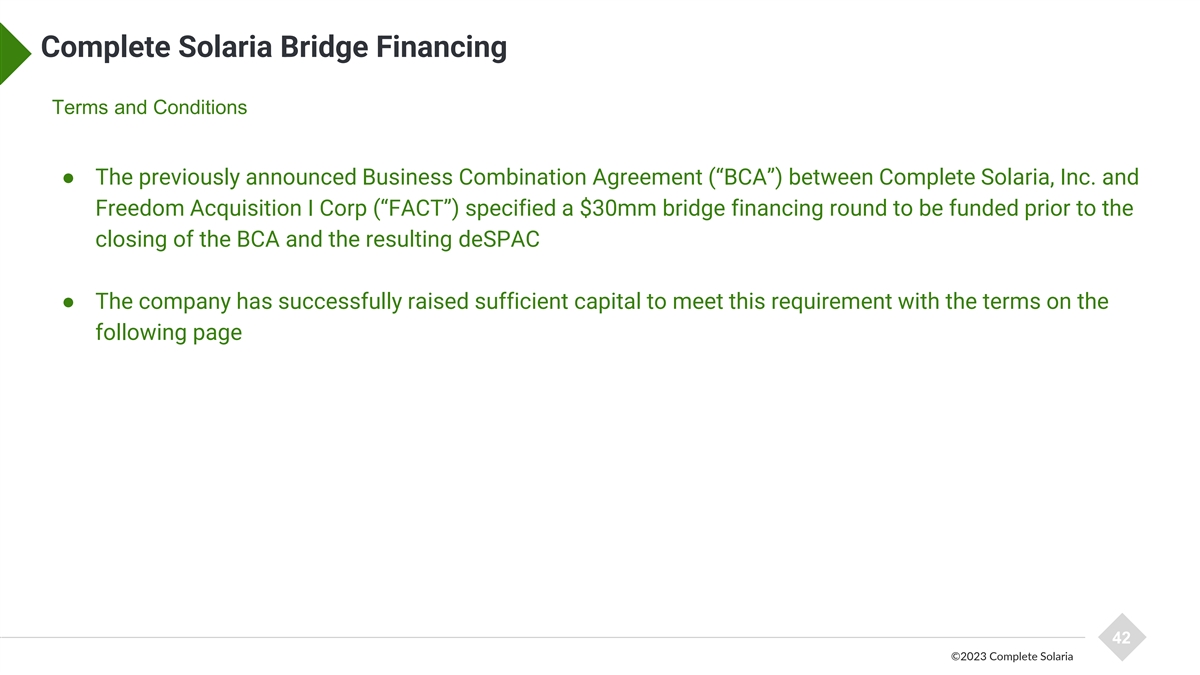Click the diamond page number 42 badge
Image resolution: width=1200 pixels, height=675 pixels.
pyautogui.click(x=1121, y=638)
